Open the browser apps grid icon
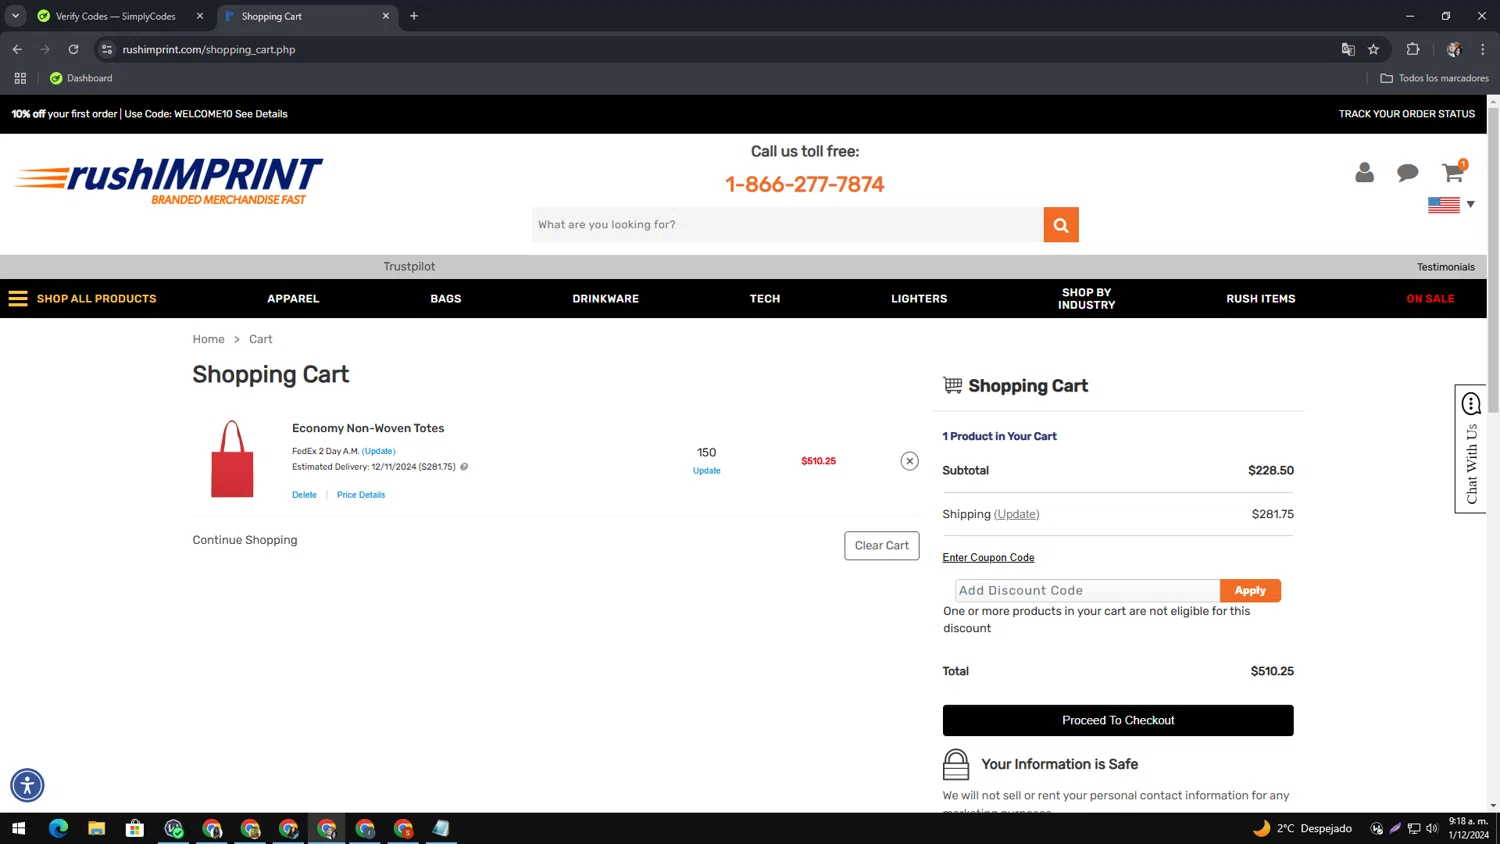The image size is (1500, 844). (x=20, y=78)
